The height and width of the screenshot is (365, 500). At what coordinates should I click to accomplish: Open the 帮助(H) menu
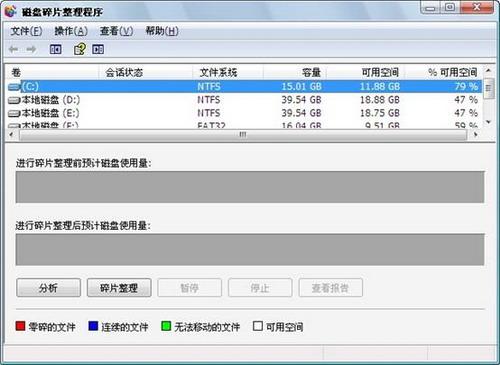pyautogui.click(x=162, y=31)
